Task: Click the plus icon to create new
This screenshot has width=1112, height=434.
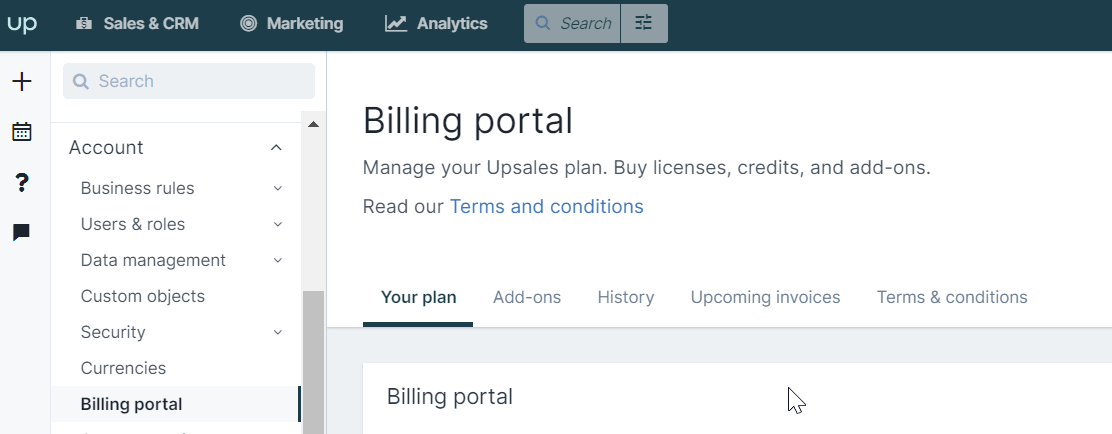Action: click(x=22, y=82)
